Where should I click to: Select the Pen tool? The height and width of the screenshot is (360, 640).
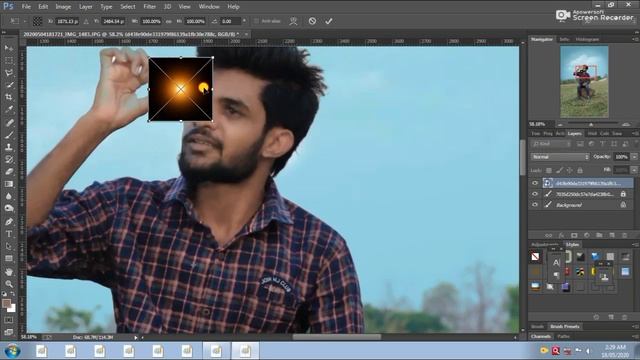[x=9, y=222]
